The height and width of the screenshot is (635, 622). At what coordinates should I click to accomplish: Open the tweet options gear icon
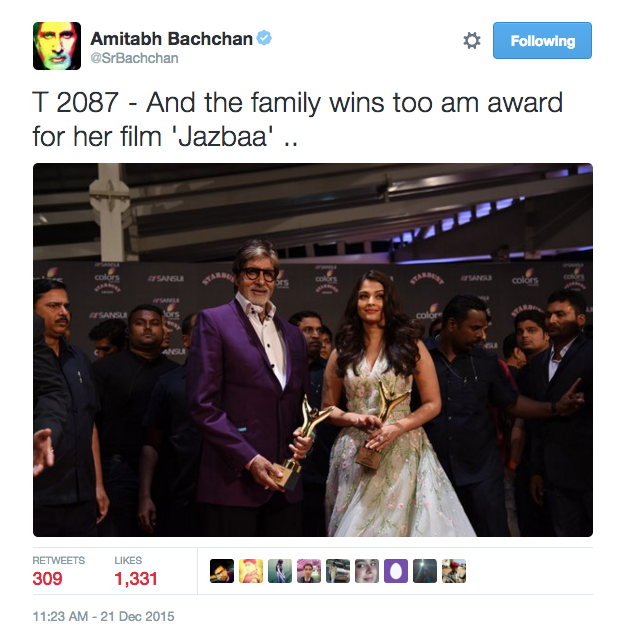[472, 40]
